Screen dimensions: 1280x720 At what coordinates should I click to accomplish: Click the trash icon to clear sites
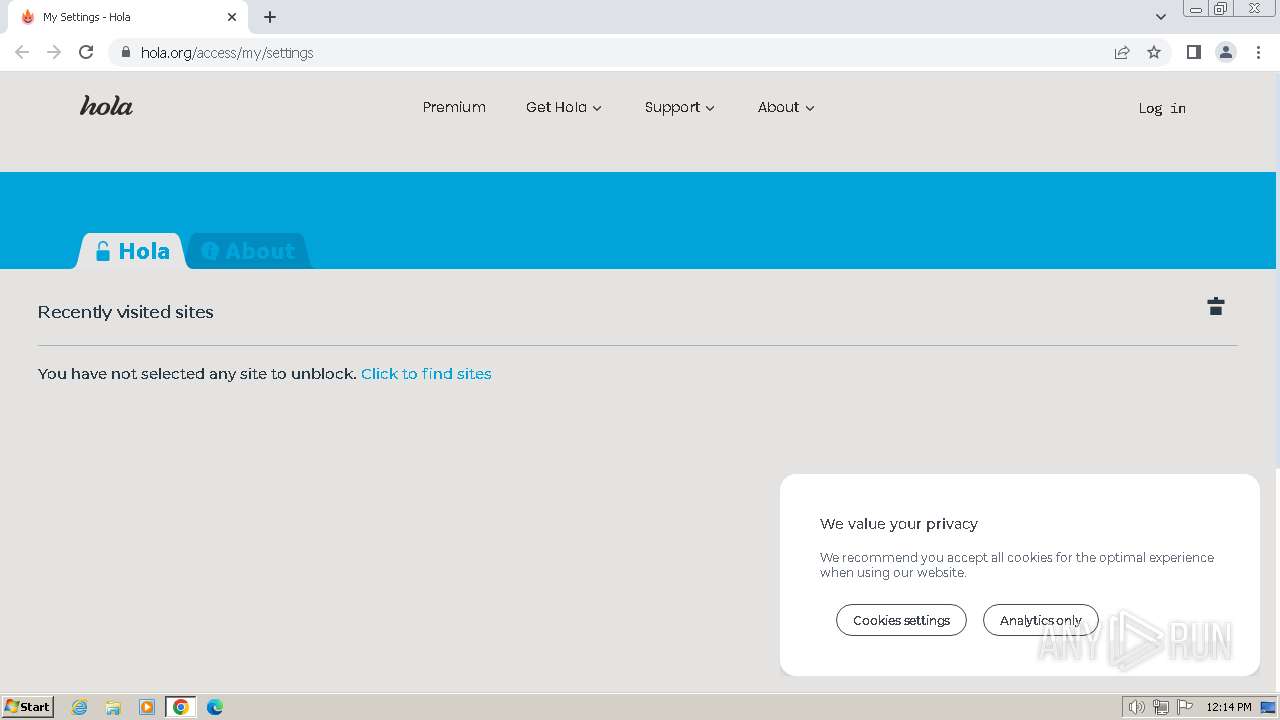pos(1216,306)
